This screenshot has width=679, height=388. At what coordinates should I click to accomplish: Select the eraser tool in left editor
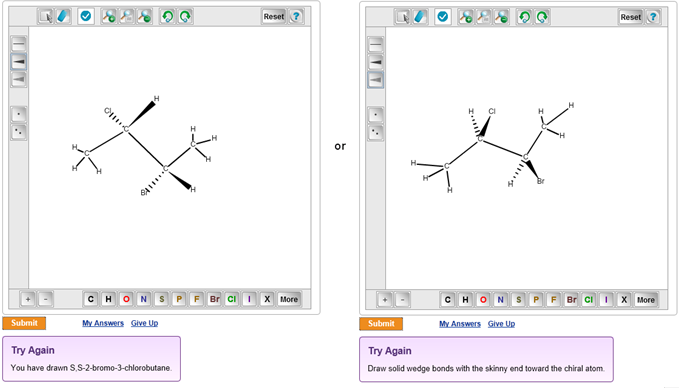[x=63, y=16]
